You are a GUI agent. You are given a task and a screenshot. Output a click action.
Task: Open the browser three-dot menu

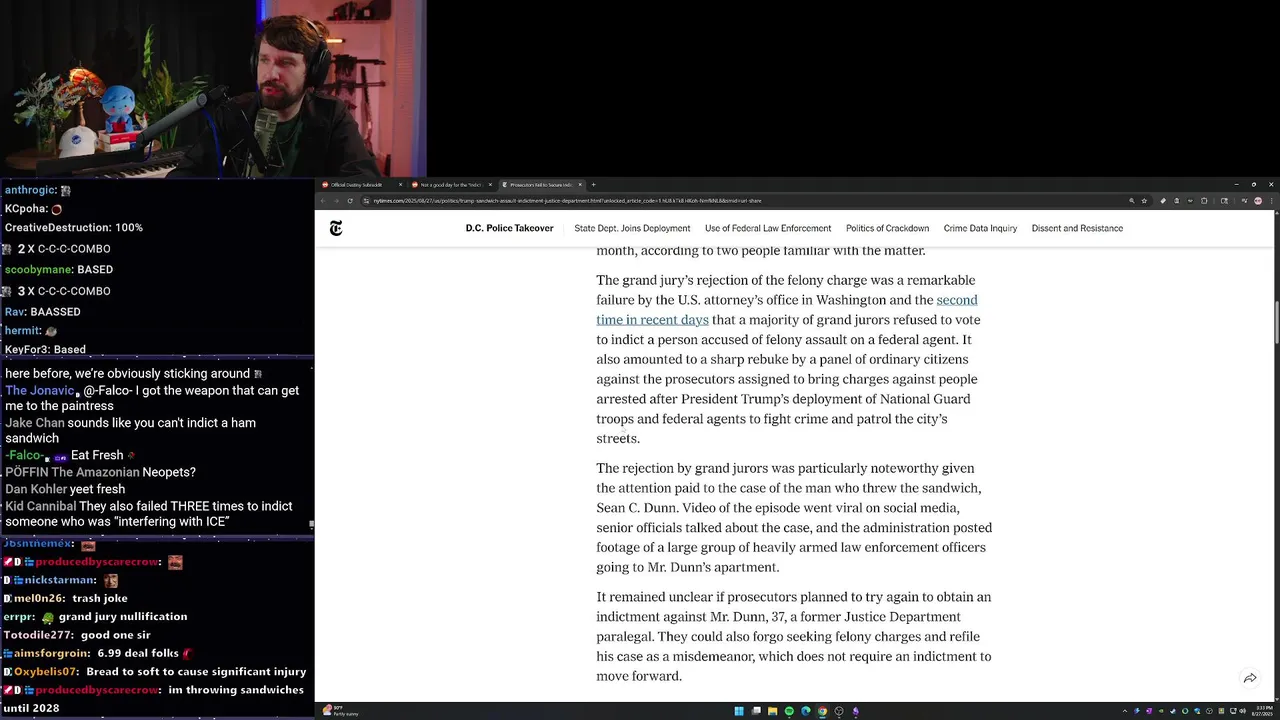tap(1271, 201)
